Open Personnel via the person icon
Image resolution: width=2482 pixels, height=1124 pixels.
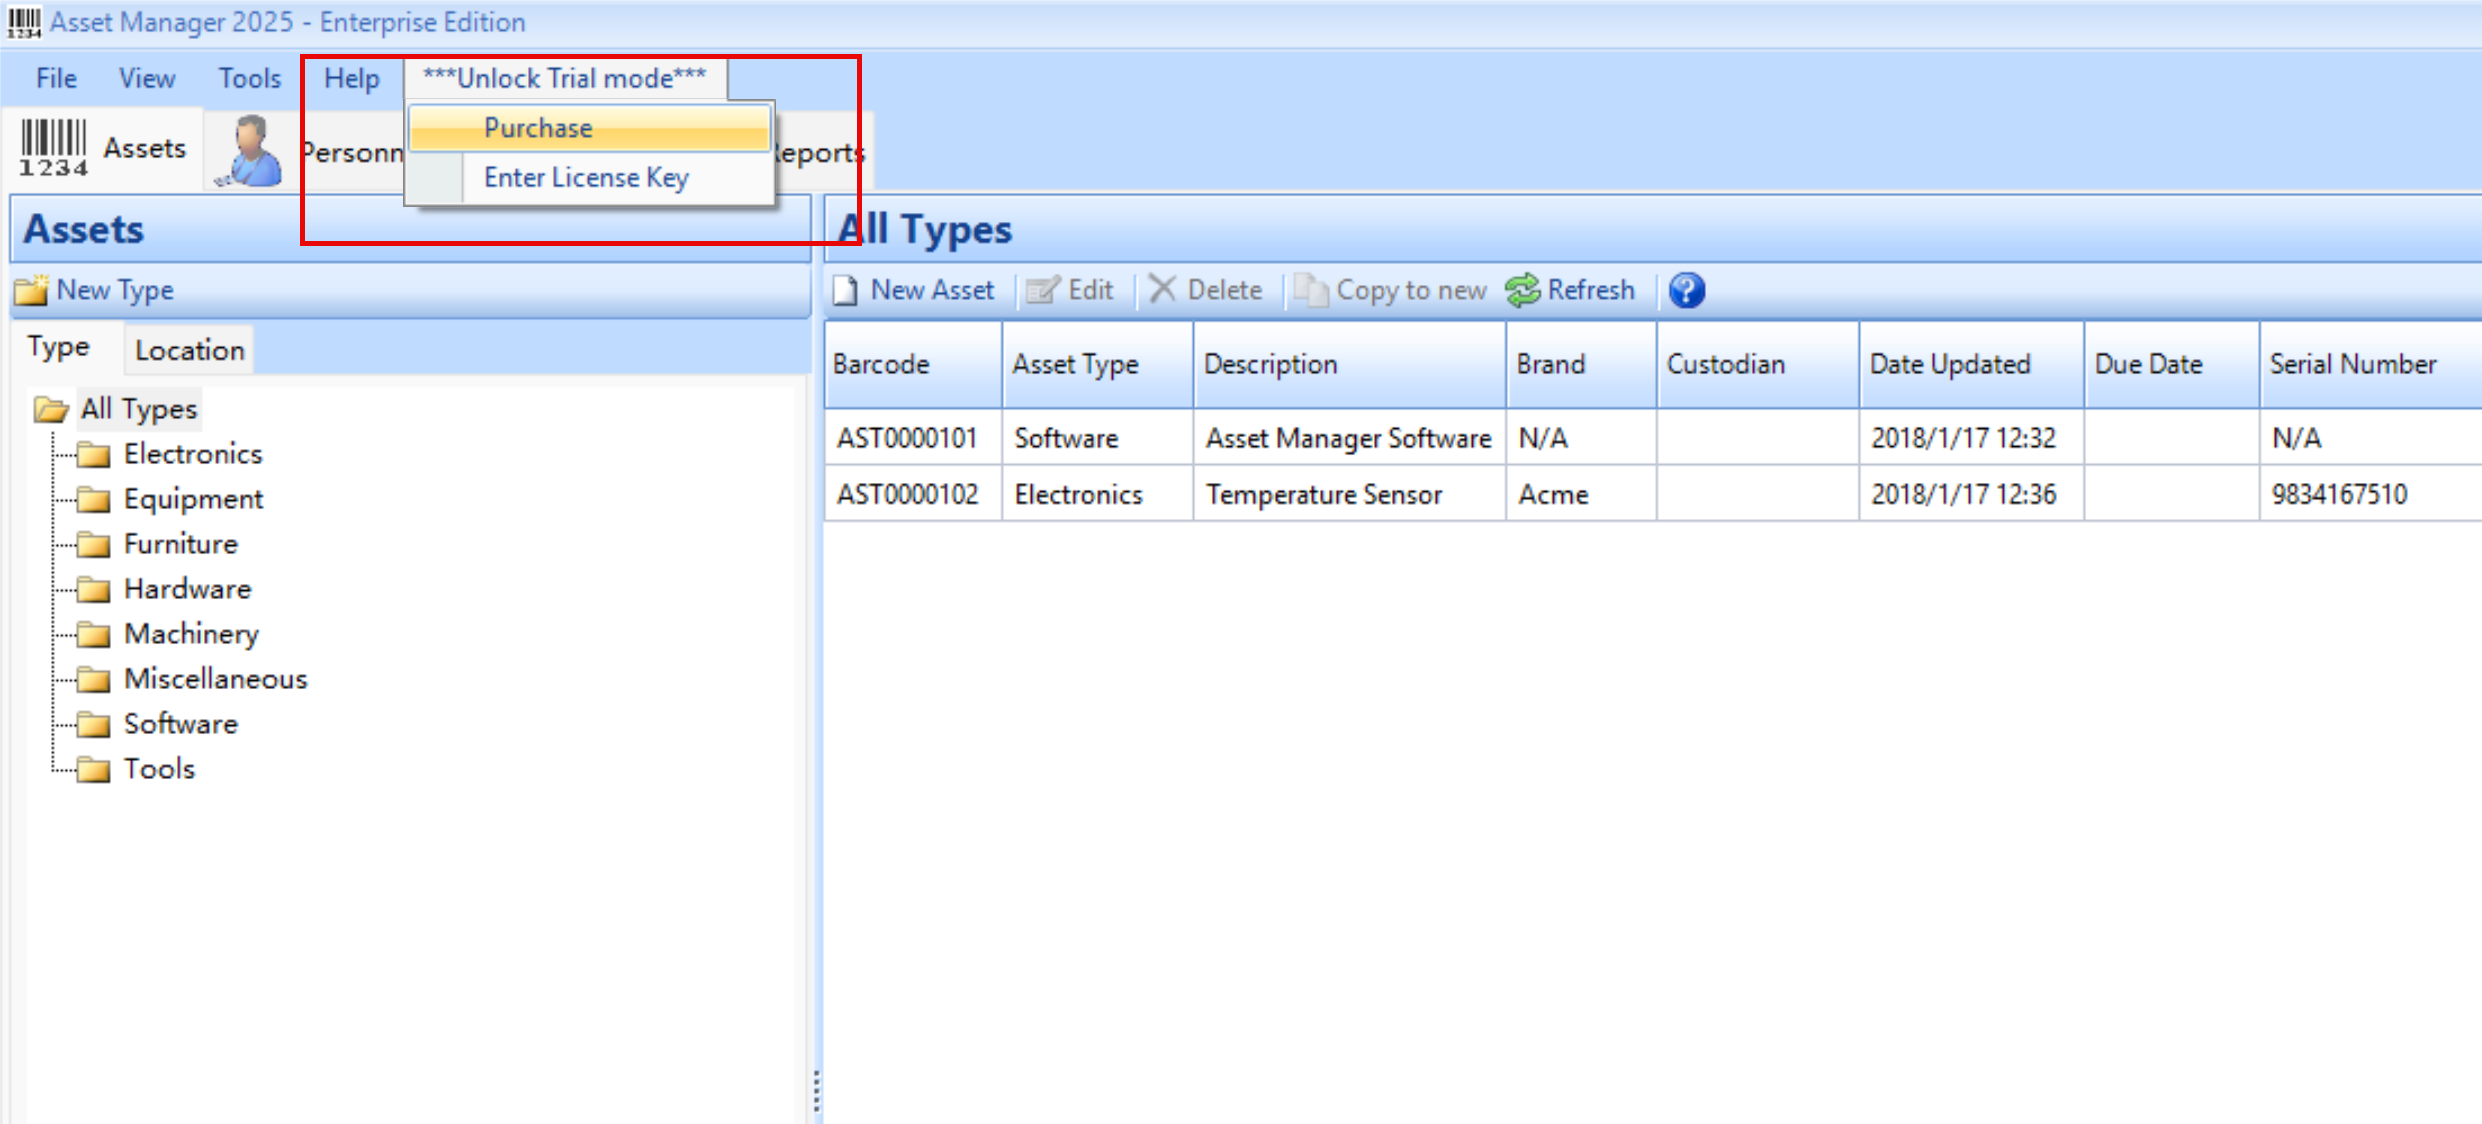[250, 151]
